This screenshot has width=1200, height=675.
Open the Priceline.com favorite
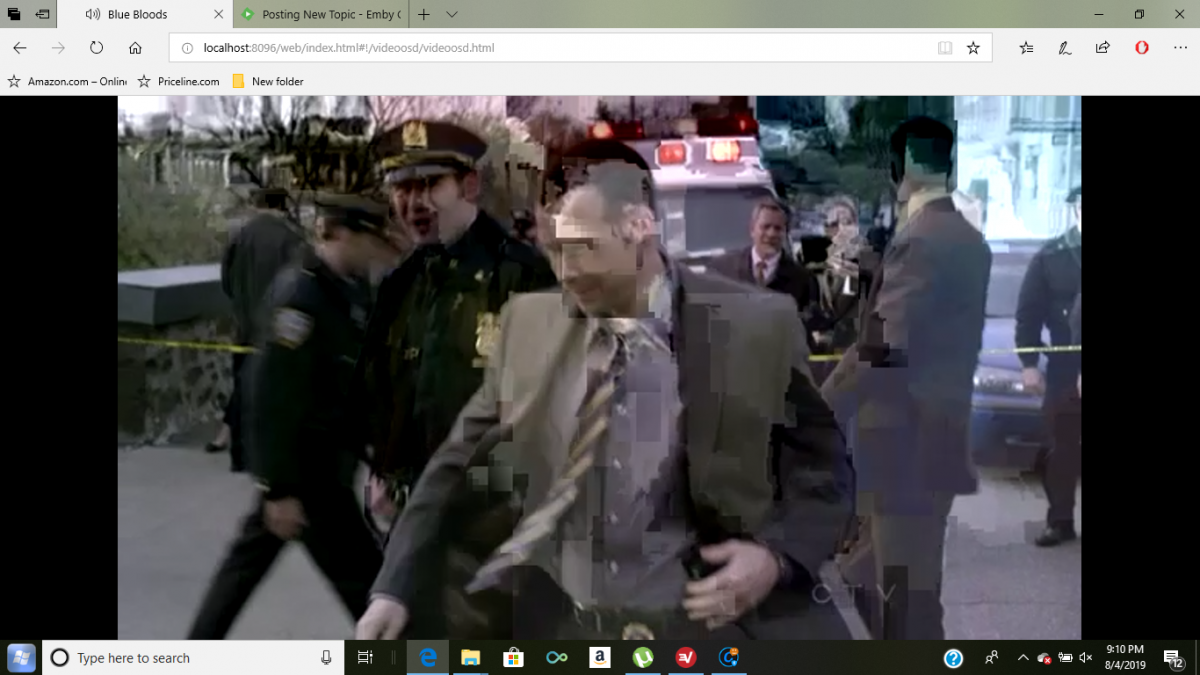tap(179, 81)
